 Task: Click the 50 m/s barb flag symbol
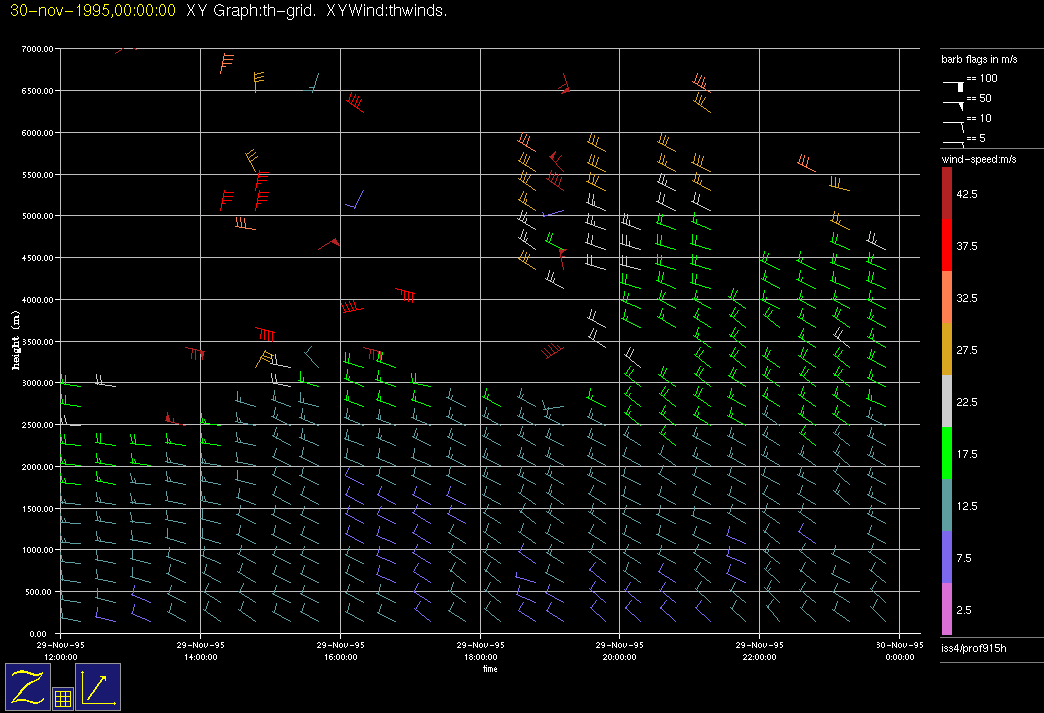pyautogui.click(x=954, y=103)
